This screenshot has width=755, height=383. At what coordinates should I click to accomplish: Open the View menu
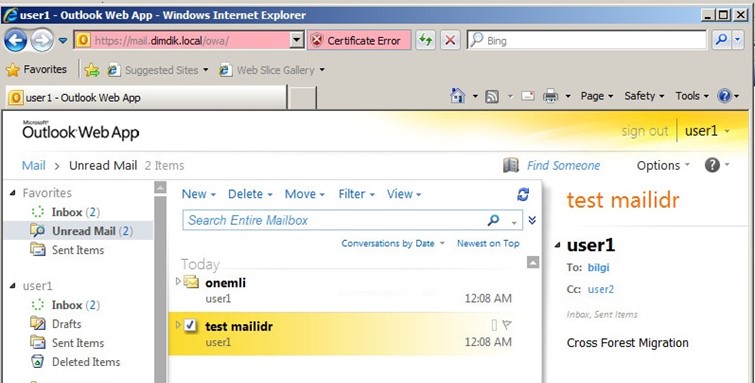(x=404, y=194)
